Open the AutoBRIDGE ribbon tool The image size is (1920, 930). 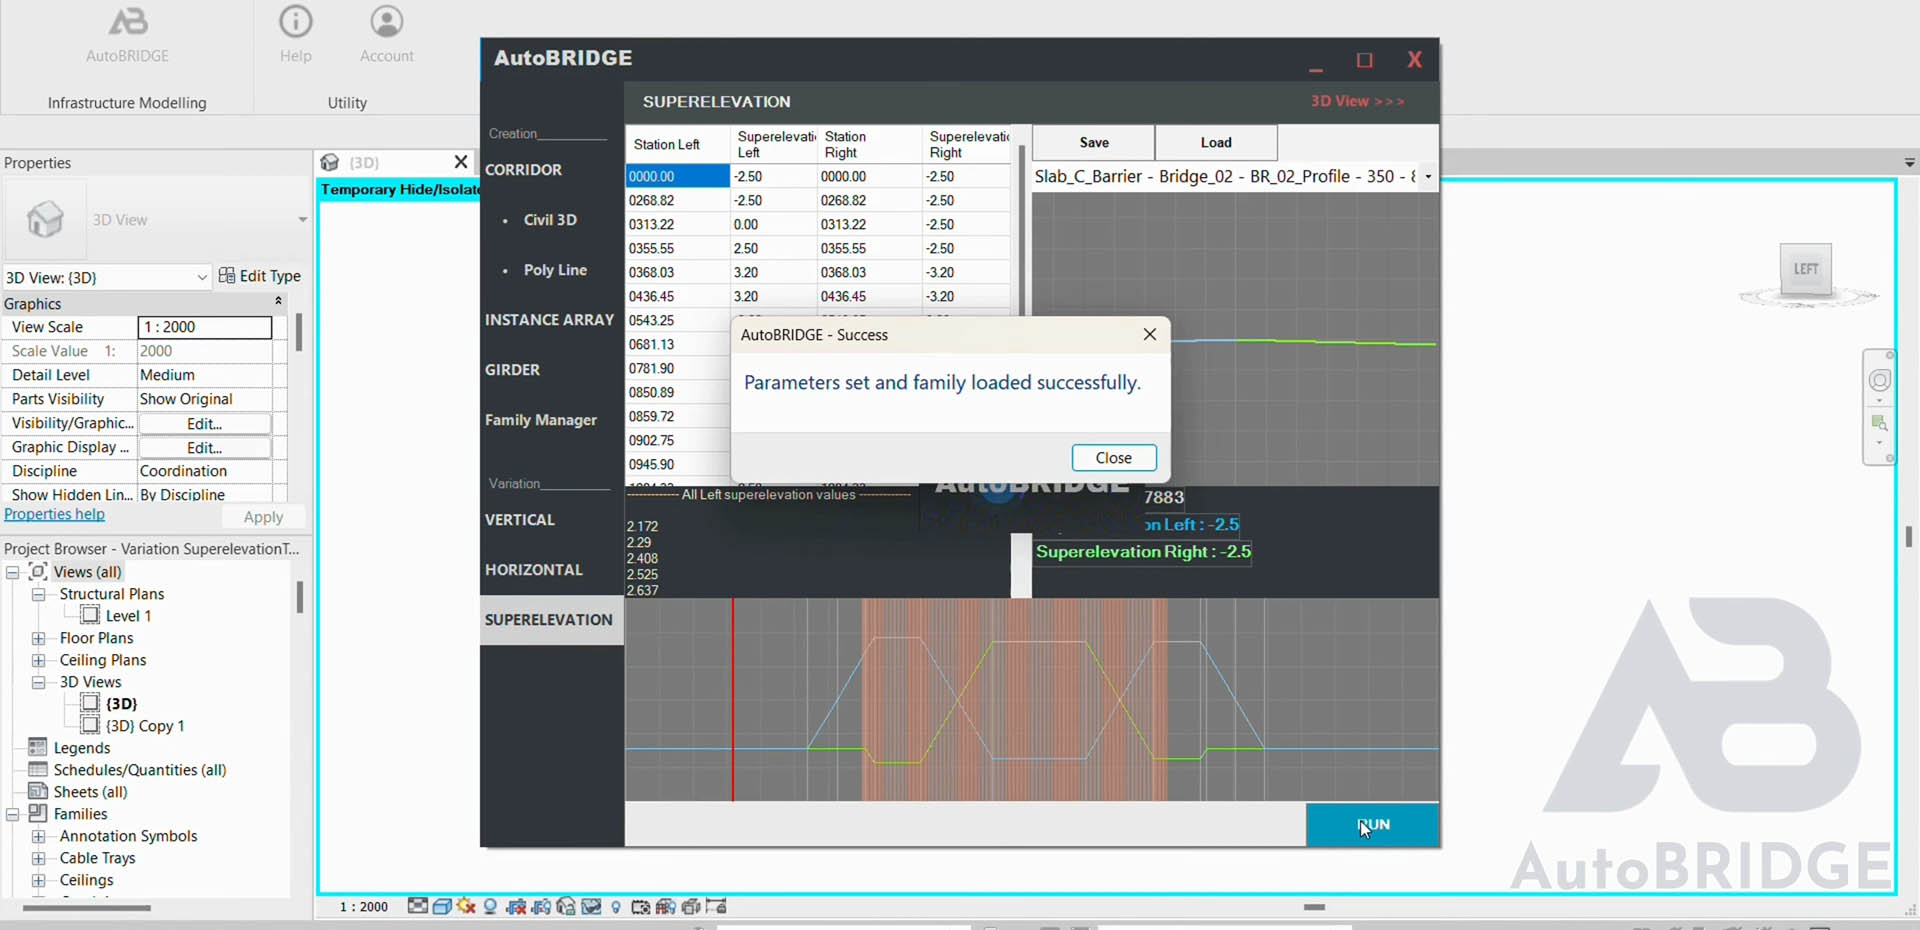coord(127,35)
